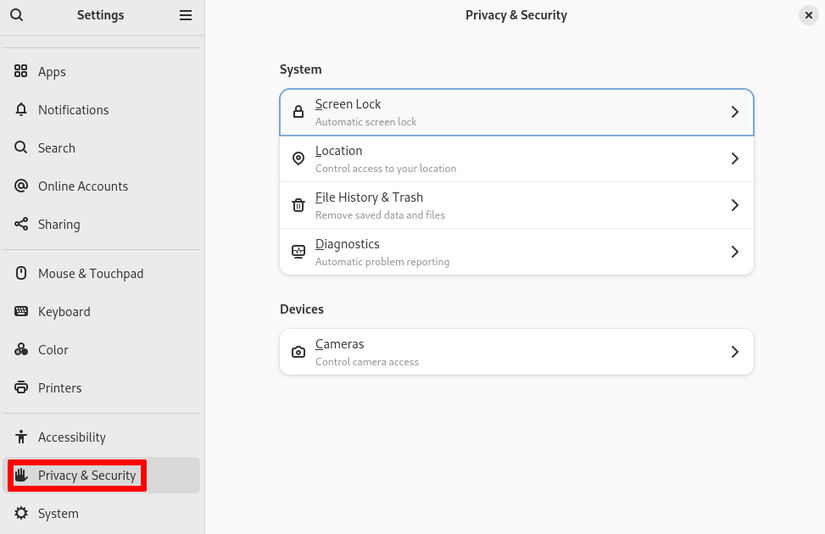
Task: Expand Screen Lock row chevron arrow
Action: click(x=734, y=112)
